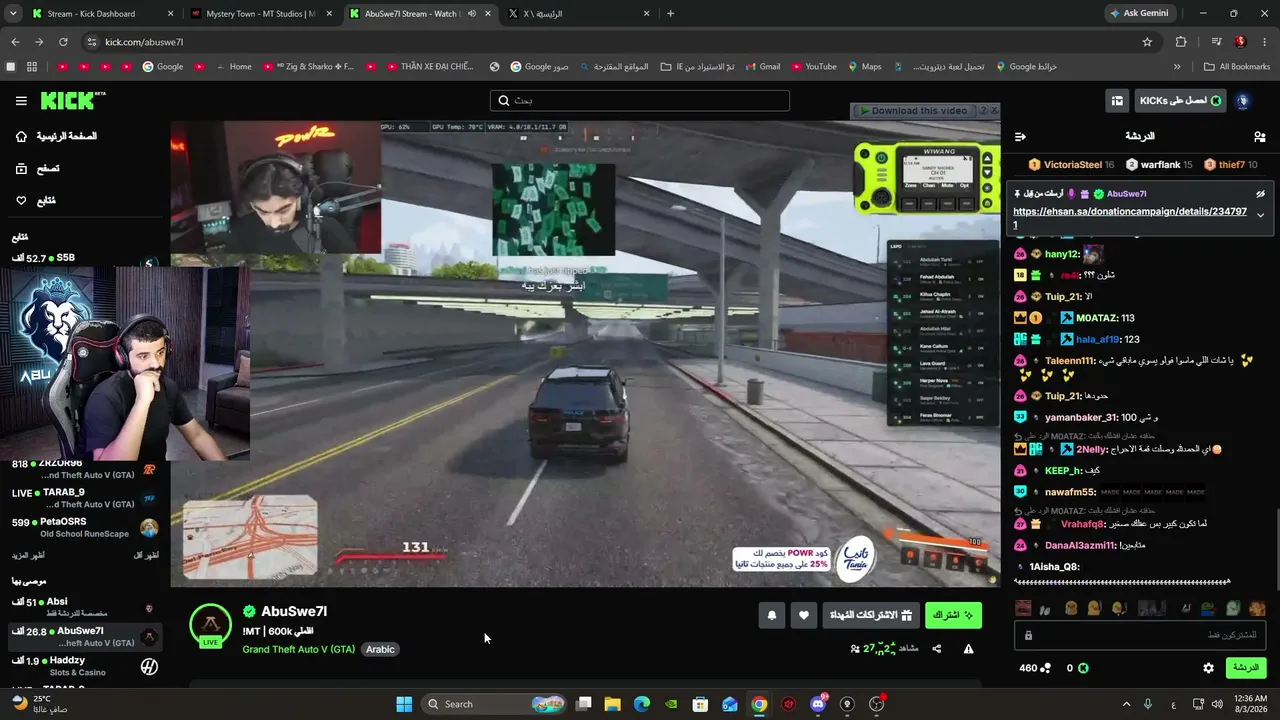Click the gift subscriptions button
This screenshot has width=1280, height=720.
(871, 616)
